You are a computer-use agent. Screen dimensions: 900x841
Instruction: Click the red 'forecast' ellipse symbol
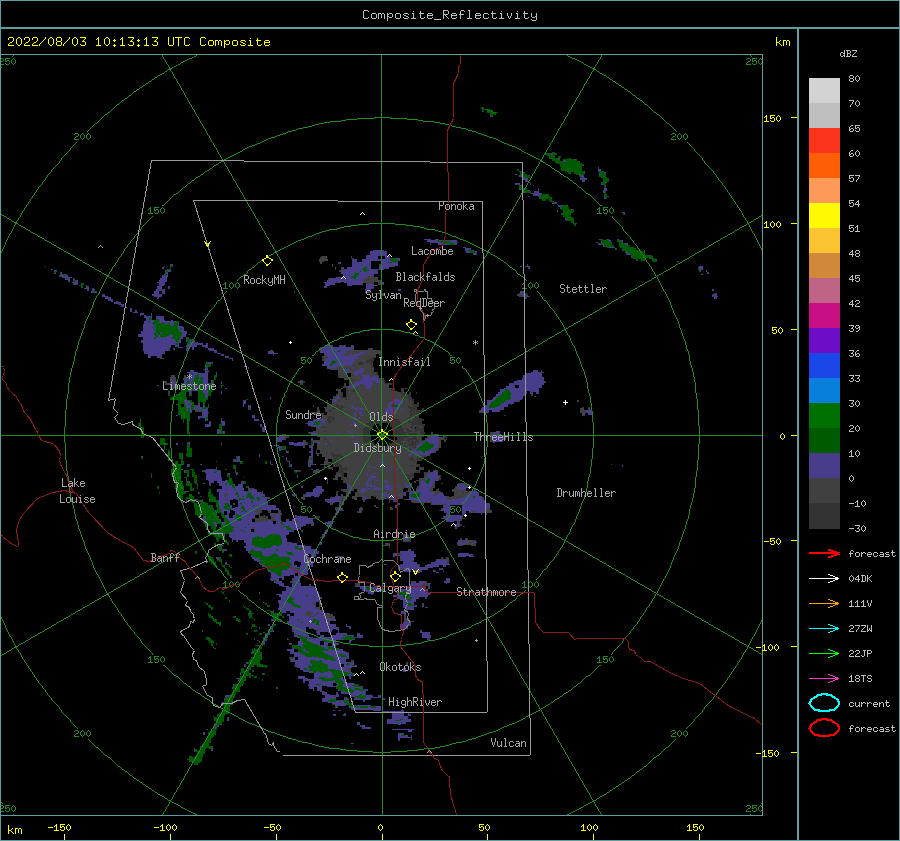(x=824, y=728)
